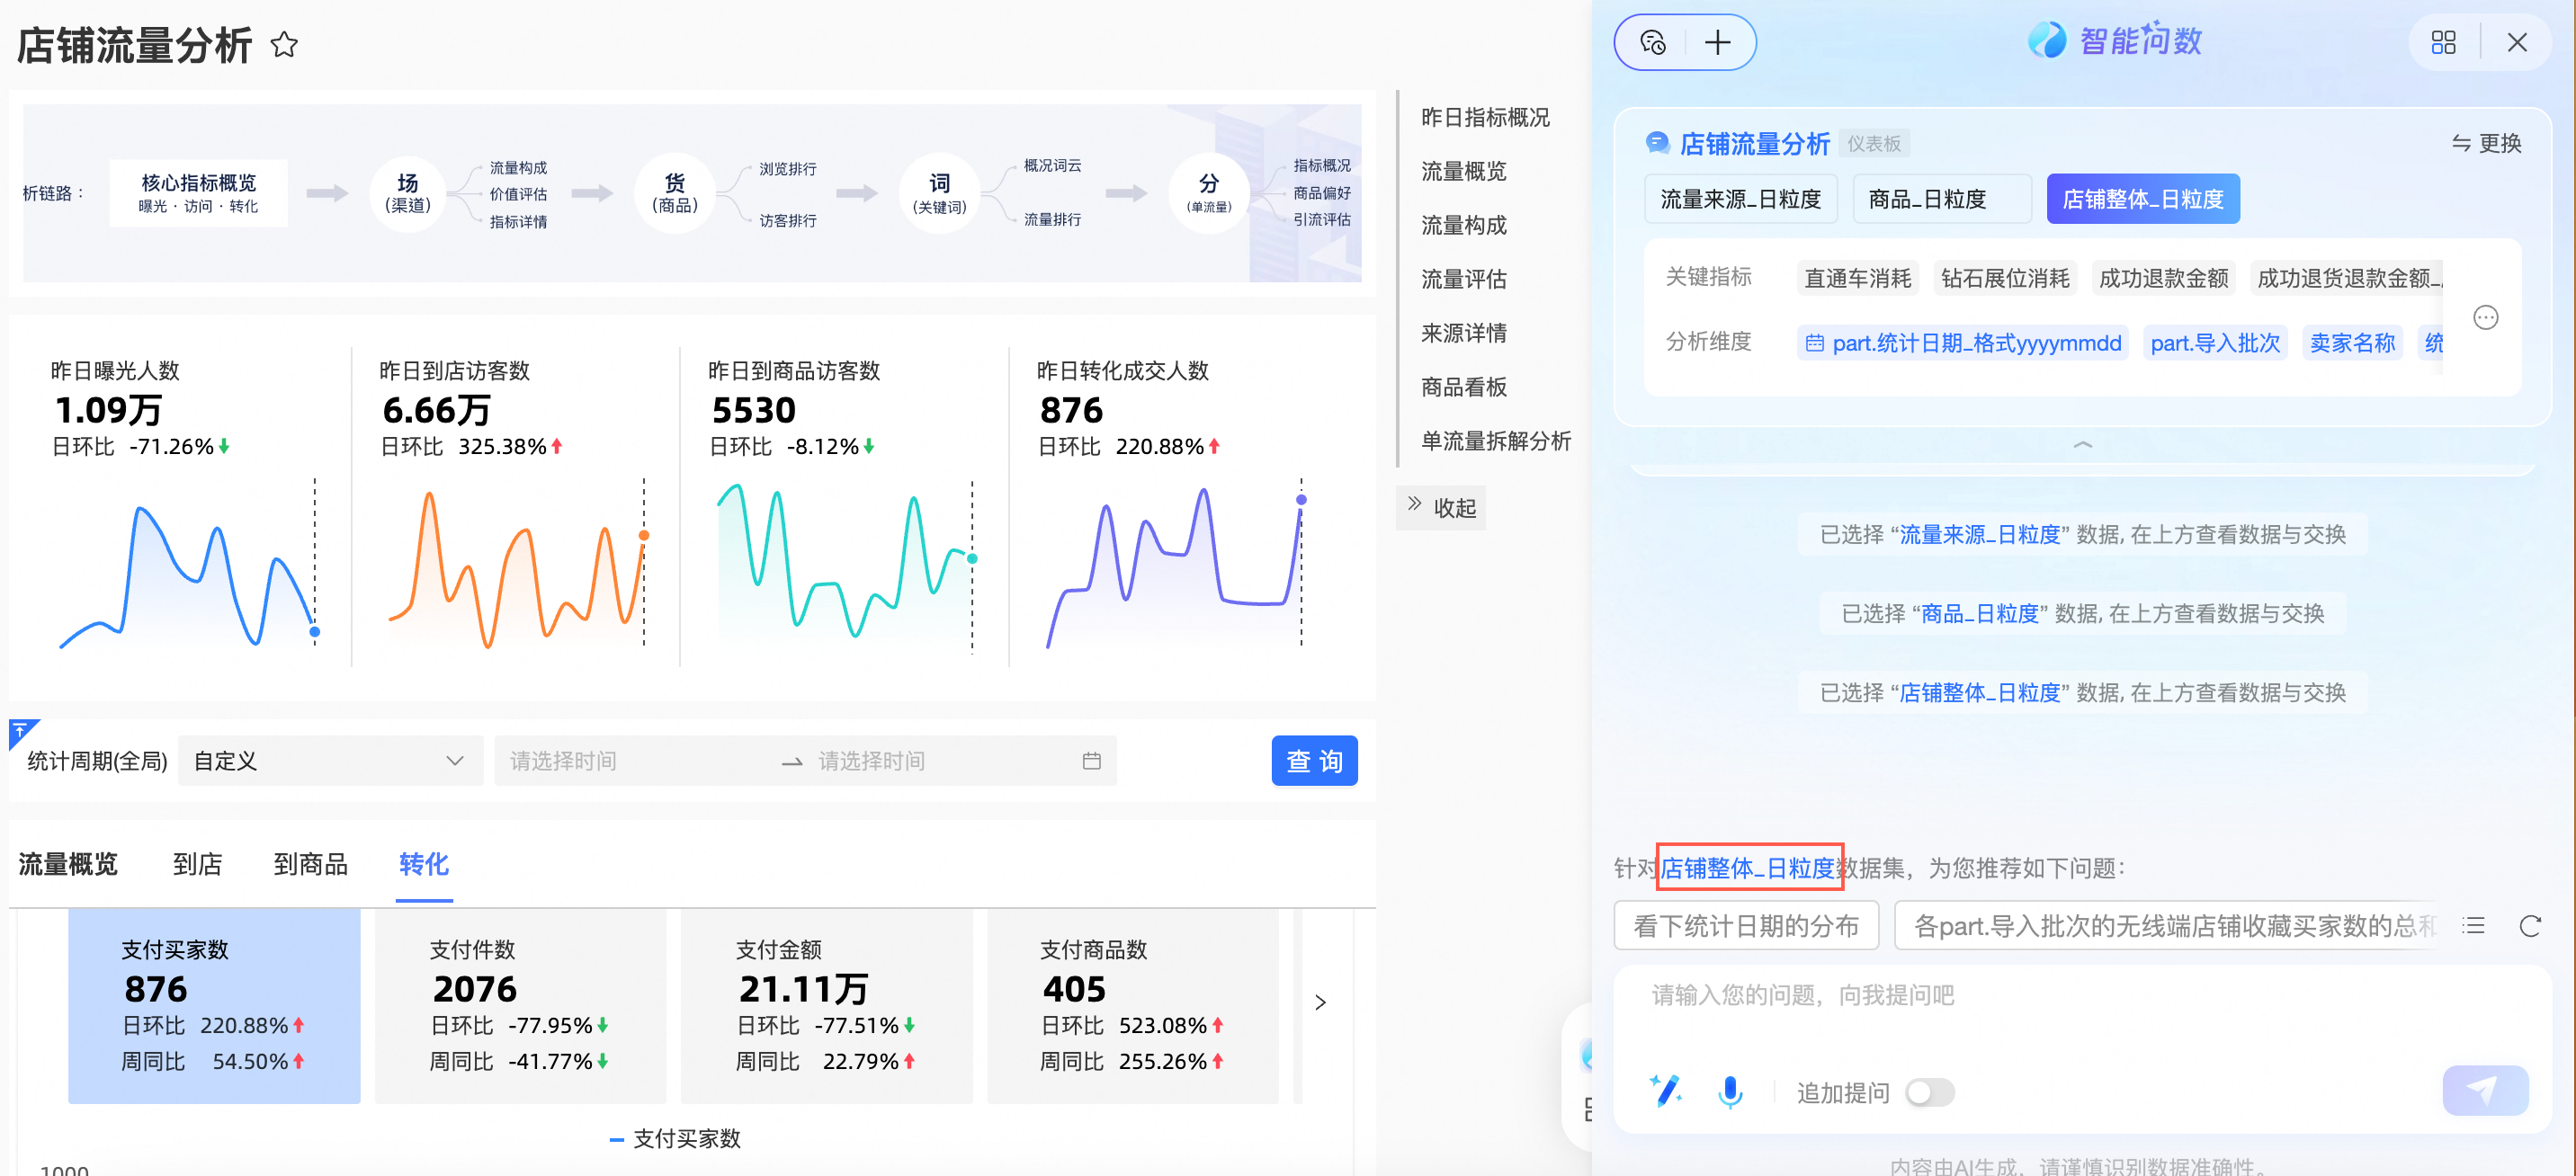The width and height of the screenshot is (2576, 1176).
Task: Select the 支付件数 metric card
Action: pos(520,1006)
